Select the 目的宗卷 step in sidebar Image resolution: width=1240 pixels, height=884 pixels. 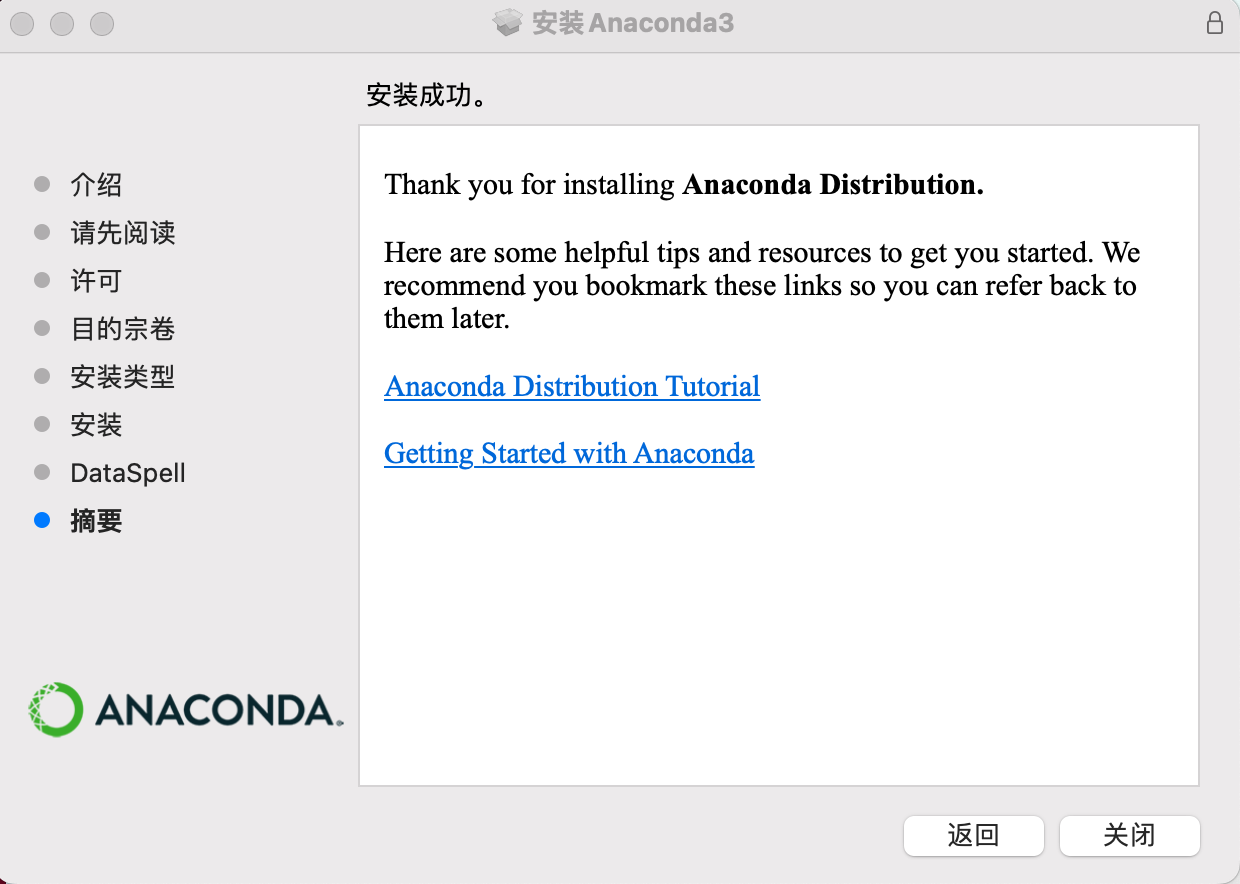point(123,328)
